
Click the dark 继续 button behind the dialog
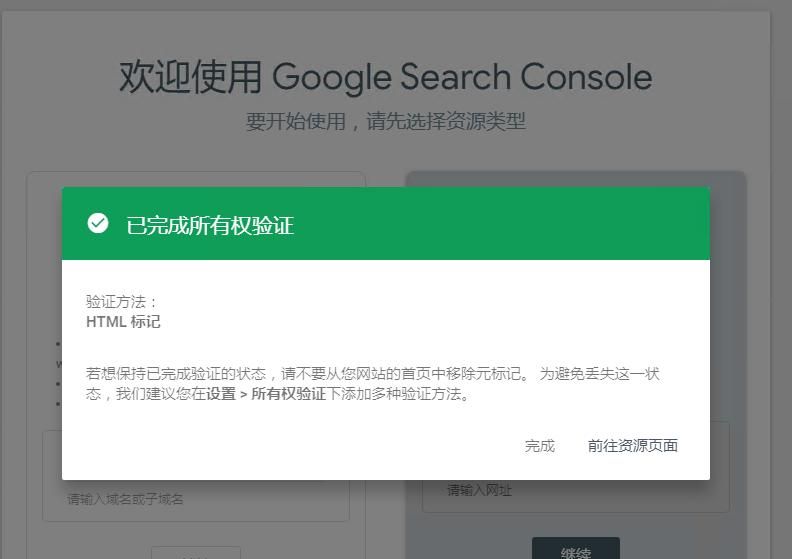576,549
